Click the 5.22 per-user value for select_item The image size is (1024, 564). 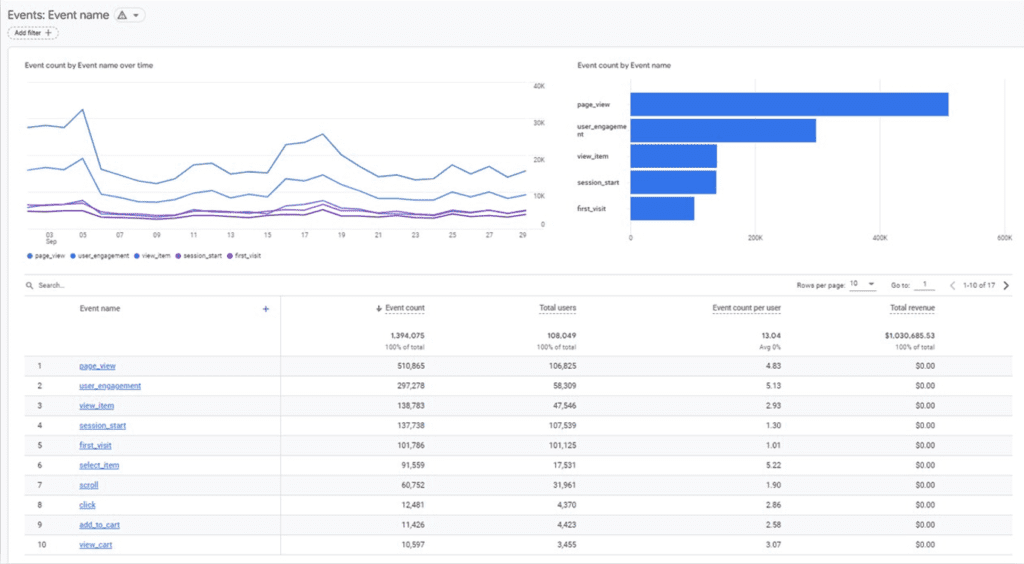coord(773,465)
